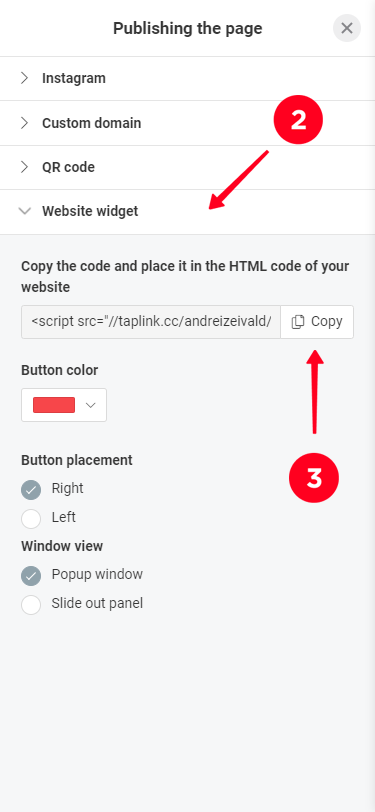Click the chevron icon next to QR code
The image size is (375, 812).
coord(24,167)
